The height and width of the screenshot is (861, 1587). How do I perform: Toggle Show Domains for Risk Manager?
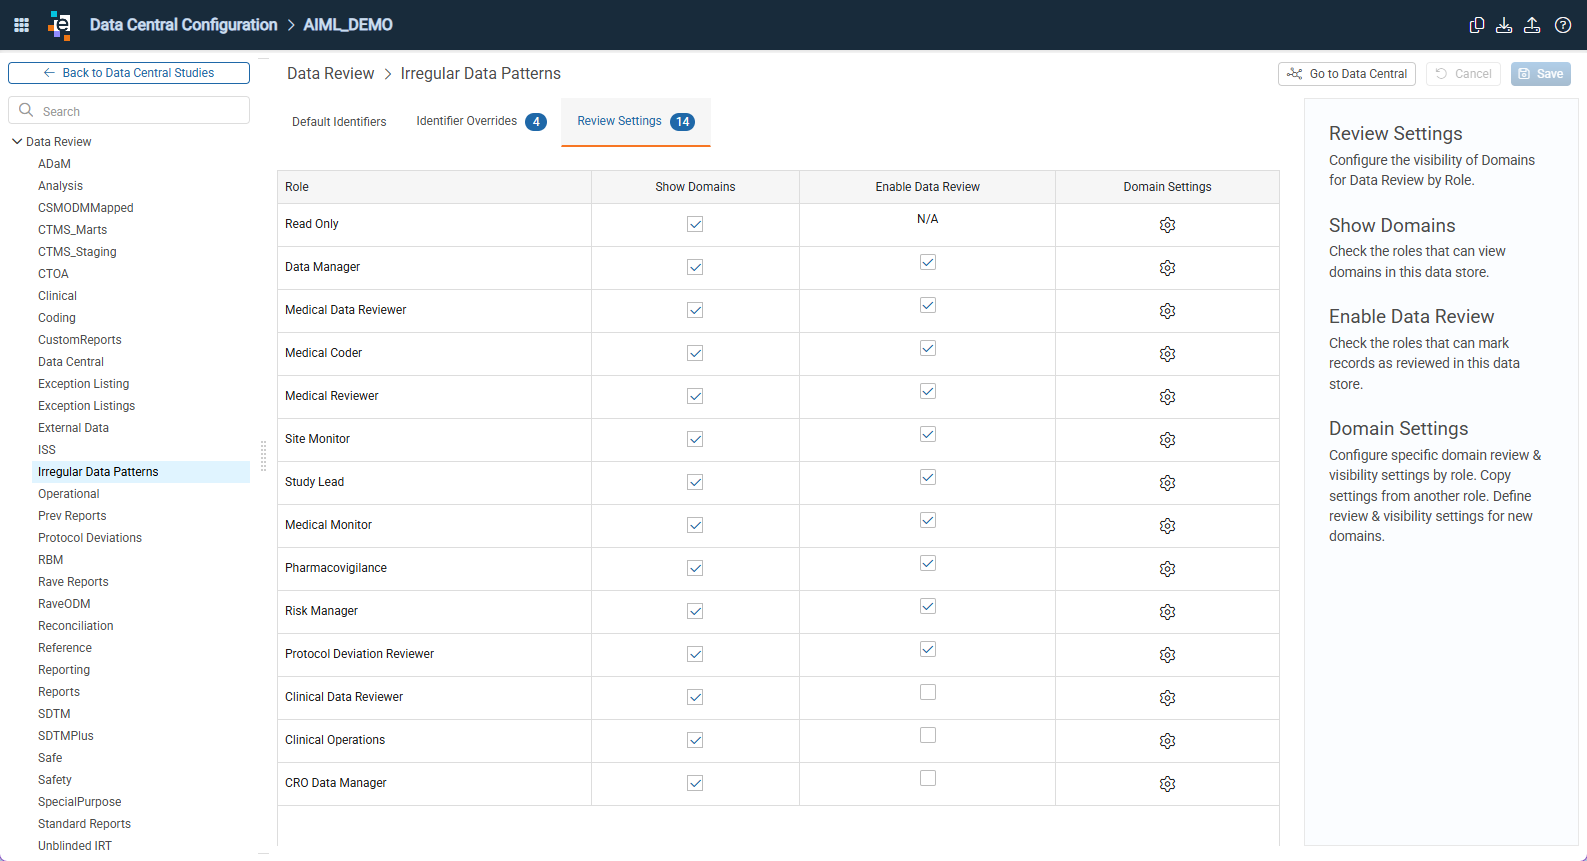[x=695, y=611]
